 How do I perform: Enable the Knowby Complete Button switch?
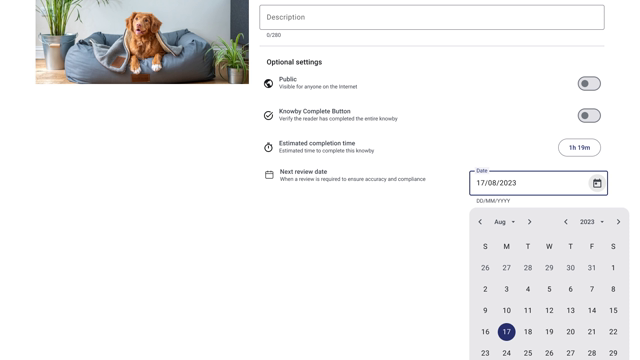pyautogui.click(x=589, y=116)
